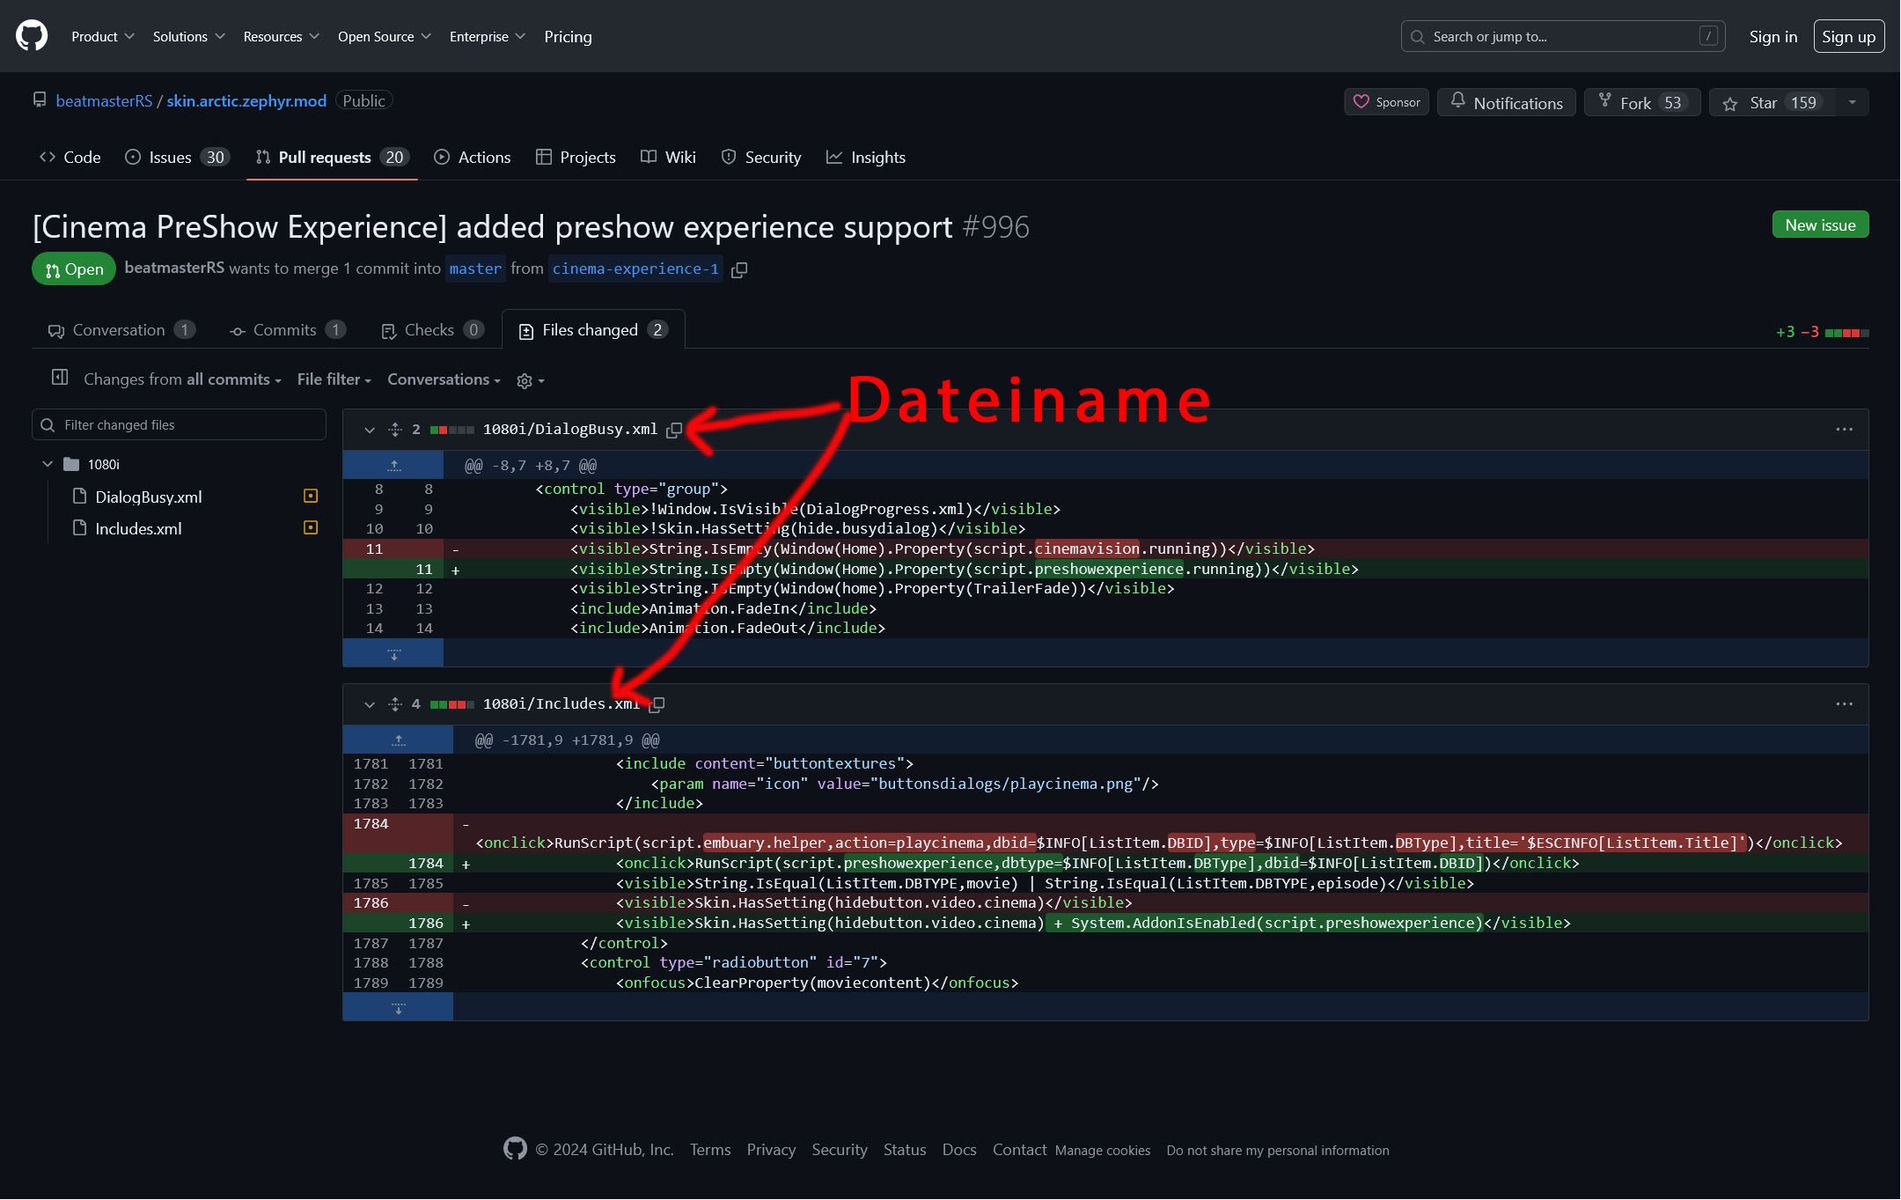Open the Open Source menu
Screen dimensions: 1901x1200
click(384, 37)
